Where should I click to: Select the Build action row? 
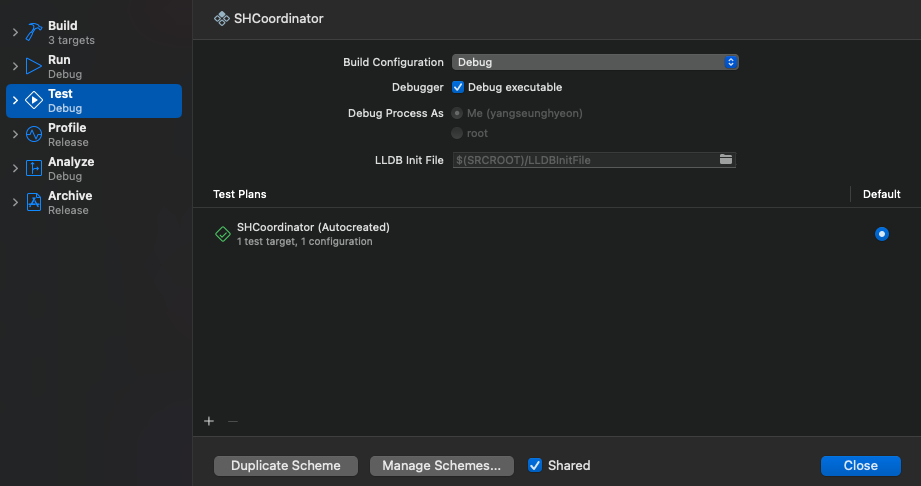[x=94, y=32]
